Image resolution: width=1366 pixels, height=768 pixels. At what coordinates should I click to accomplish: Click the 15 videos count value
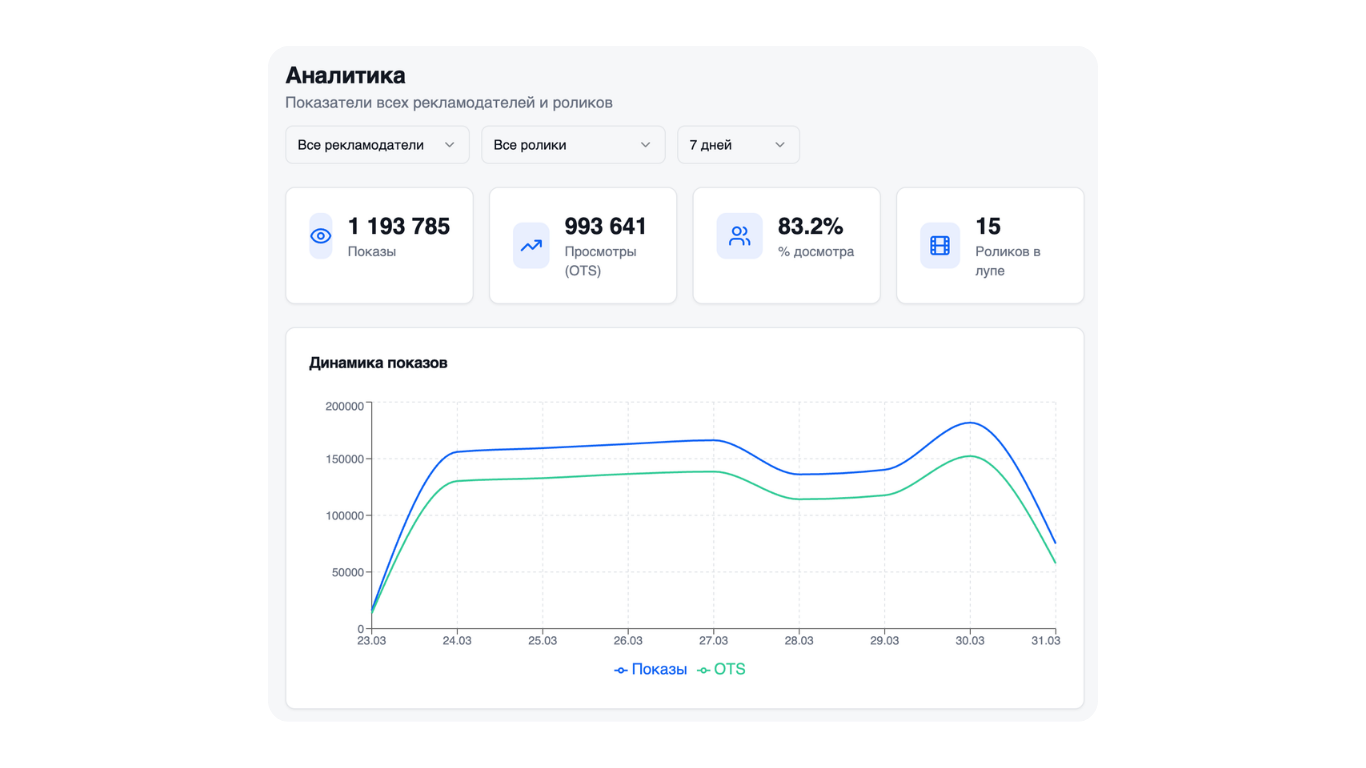point(988,226)
